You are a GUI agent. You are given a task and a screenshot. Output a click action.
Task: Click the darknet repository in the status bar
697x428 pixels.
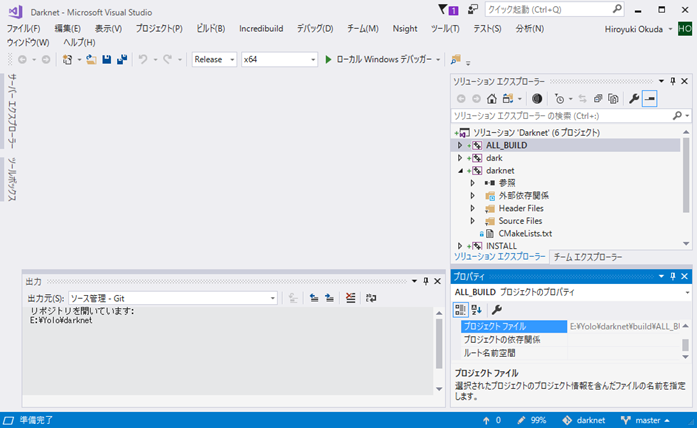(x=584, y=420)
